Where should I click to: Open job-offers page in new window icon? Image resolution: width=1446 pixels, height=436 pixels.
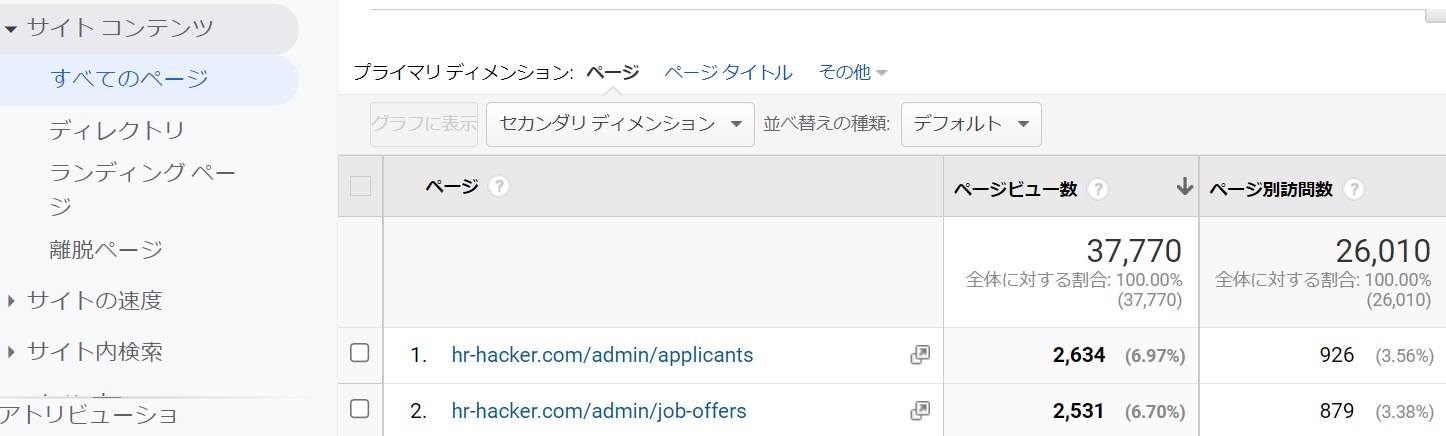920,411
